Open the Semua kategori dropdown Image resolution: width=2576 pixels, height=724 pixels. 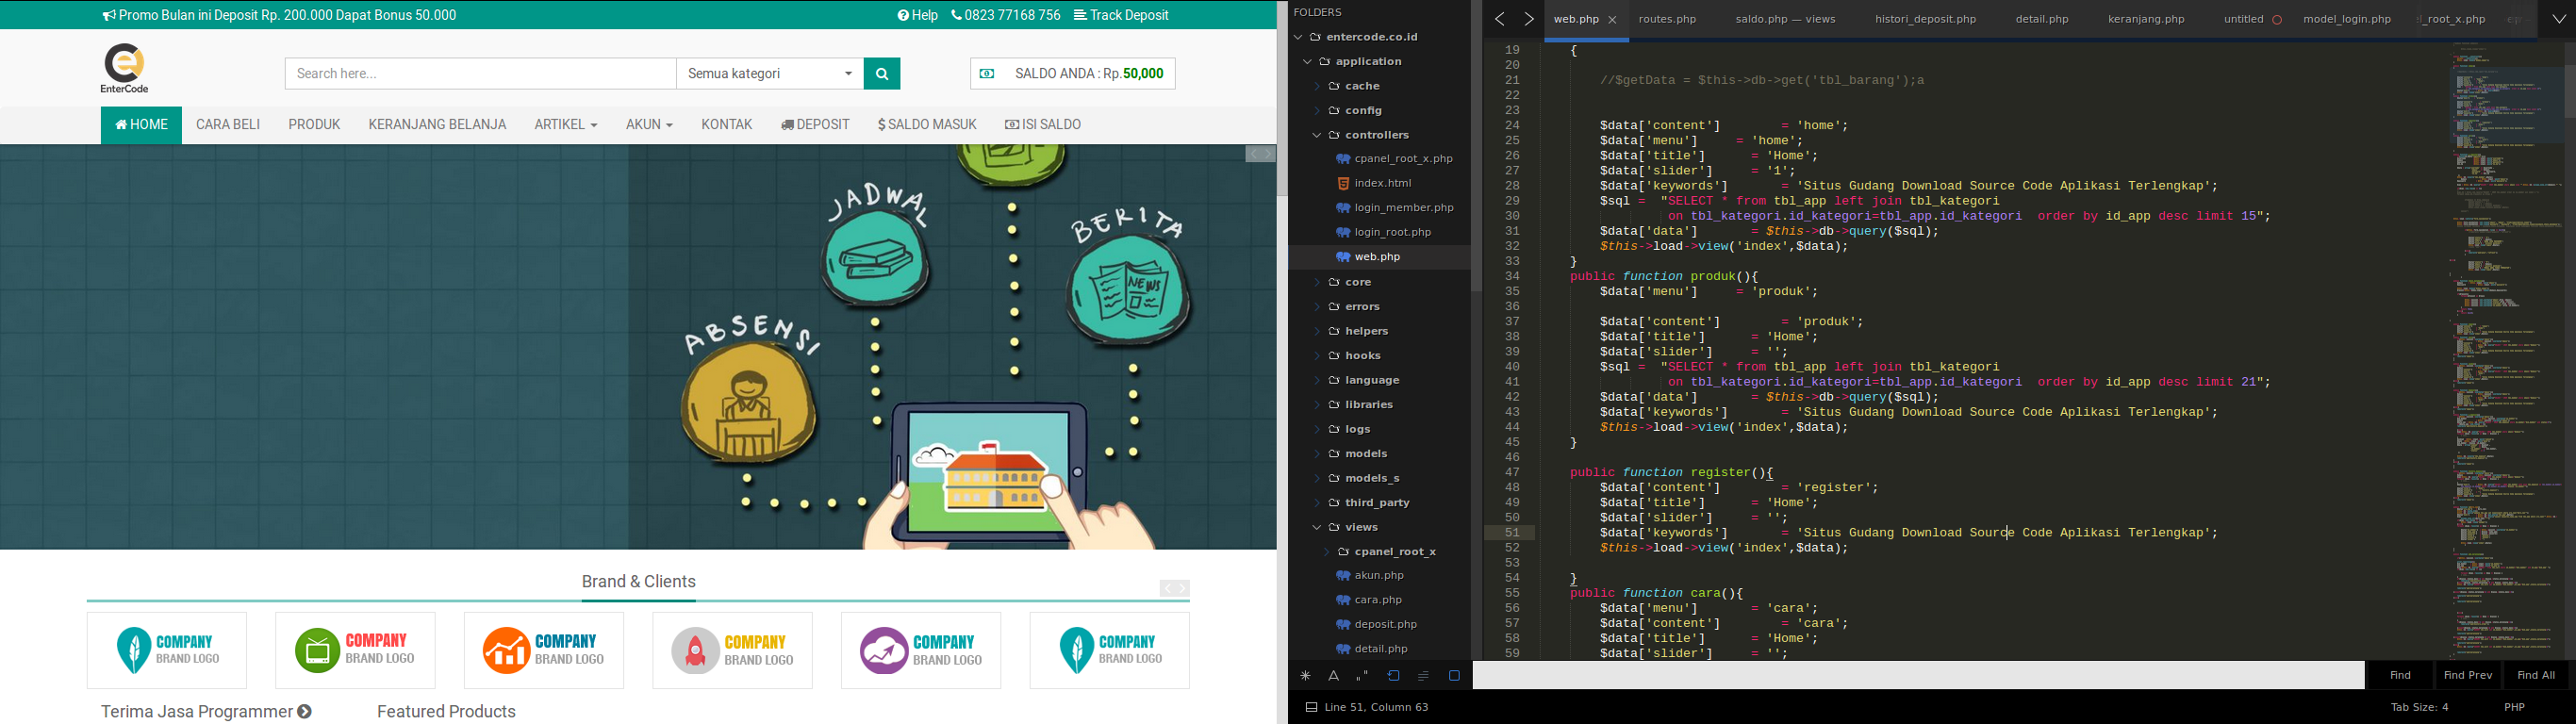click(x=769, y=73)
